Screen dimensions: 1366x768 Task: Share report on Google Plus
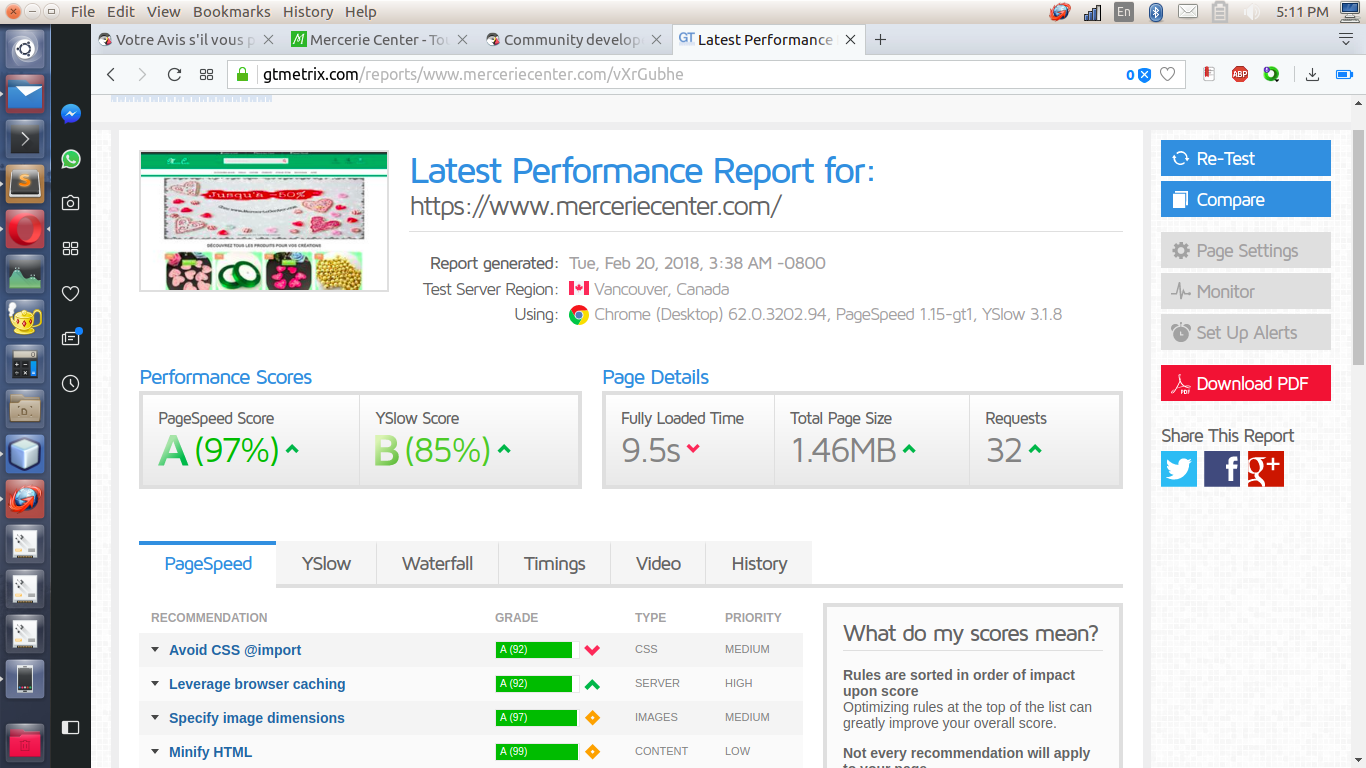(1265, 468)
